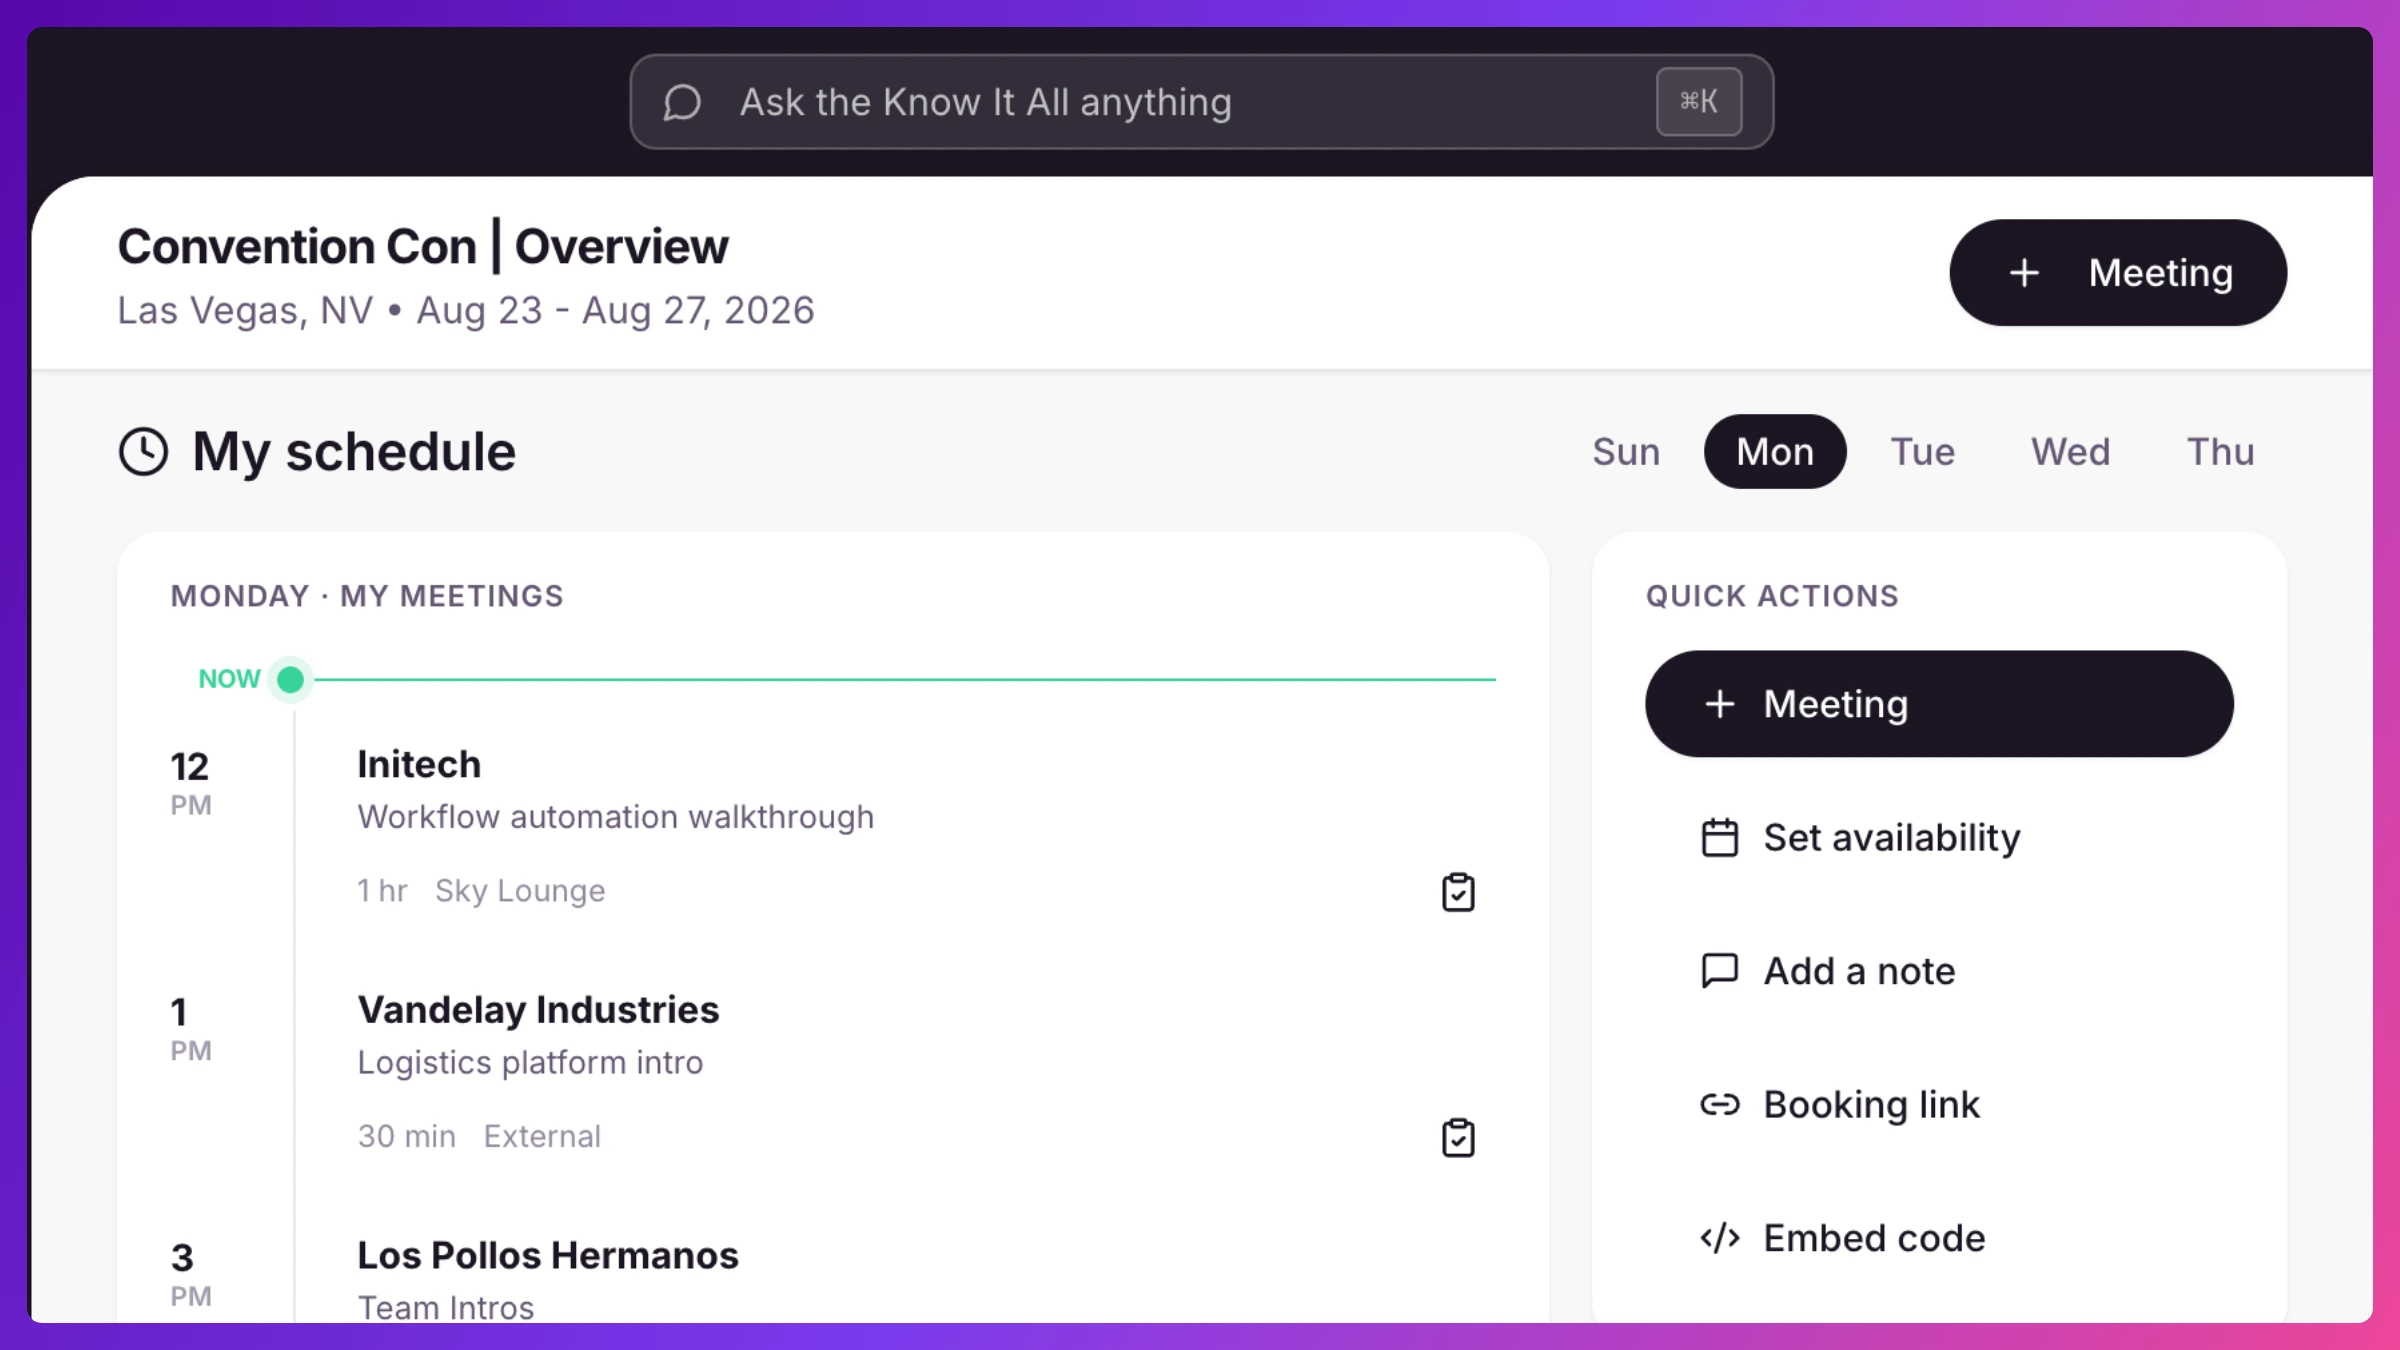Focus the Ask the Know It All field
2400x1350 pixels.
click(1201, 102)
